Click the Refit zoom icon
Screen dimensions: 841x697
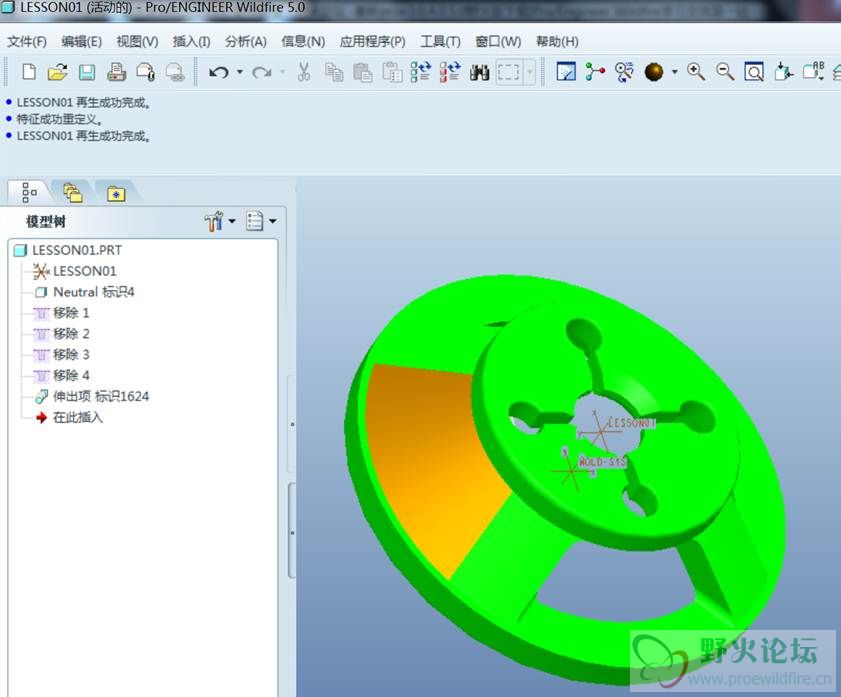pyautogui.click(x=754, y=72)
